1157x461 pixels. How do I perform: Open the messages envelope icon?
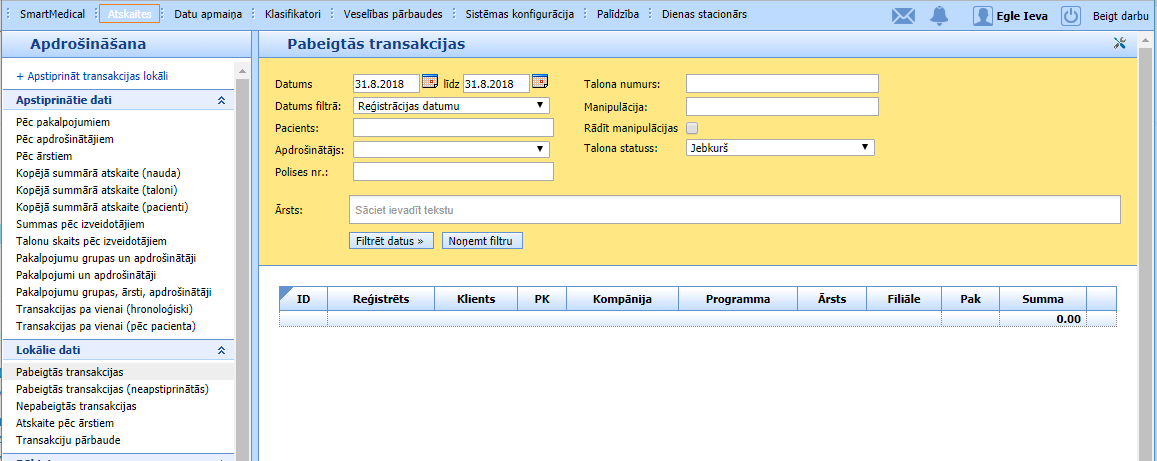pyautogui.click(x=903, y=15)
